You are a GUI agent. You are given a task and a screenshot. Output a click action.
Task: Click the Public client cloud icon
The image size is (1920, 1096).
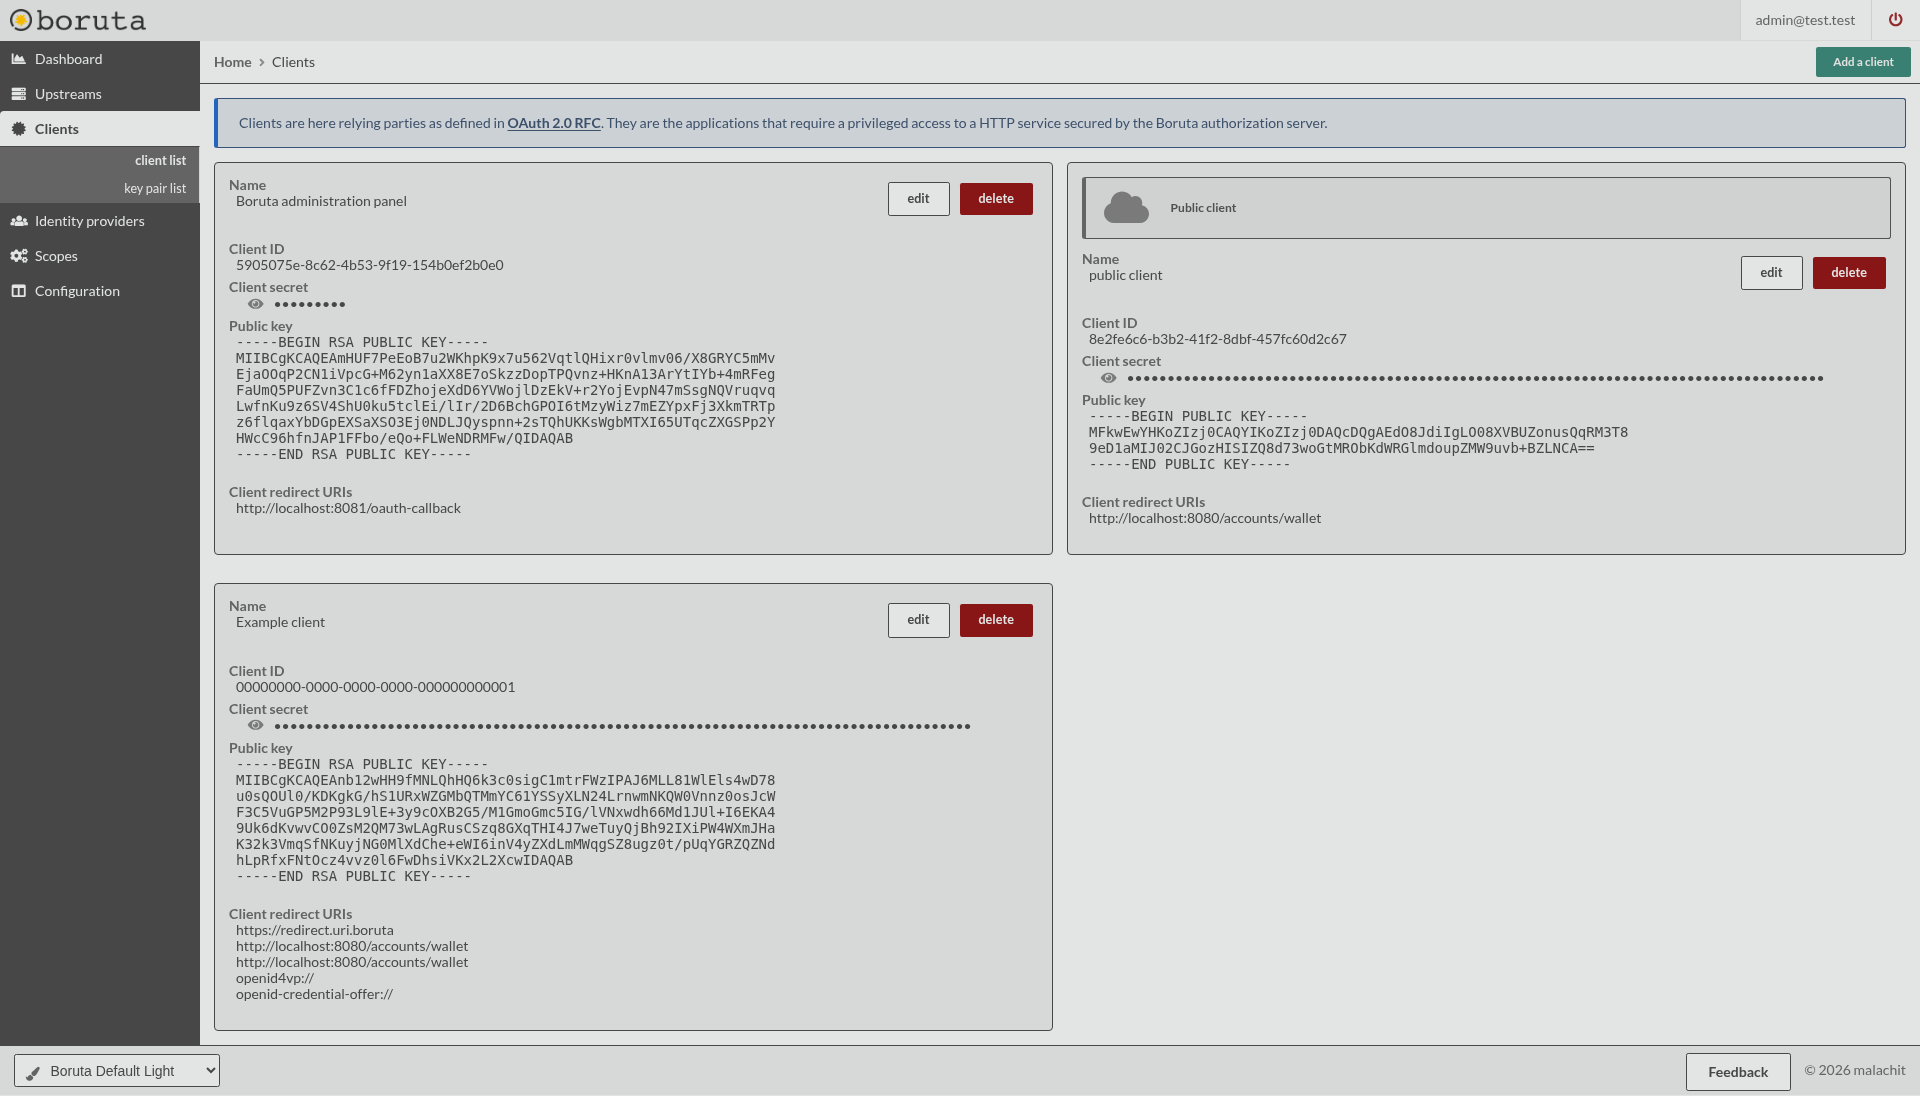click(x=1126, y=208)
